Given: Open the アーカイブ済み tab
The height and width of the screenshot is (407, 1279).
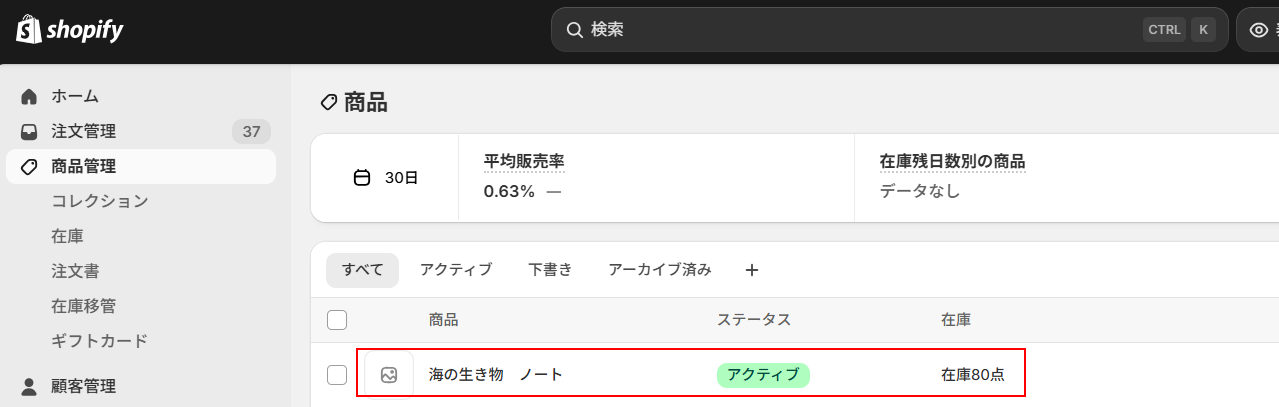Looking at the screenshot, I should [660, 270].
